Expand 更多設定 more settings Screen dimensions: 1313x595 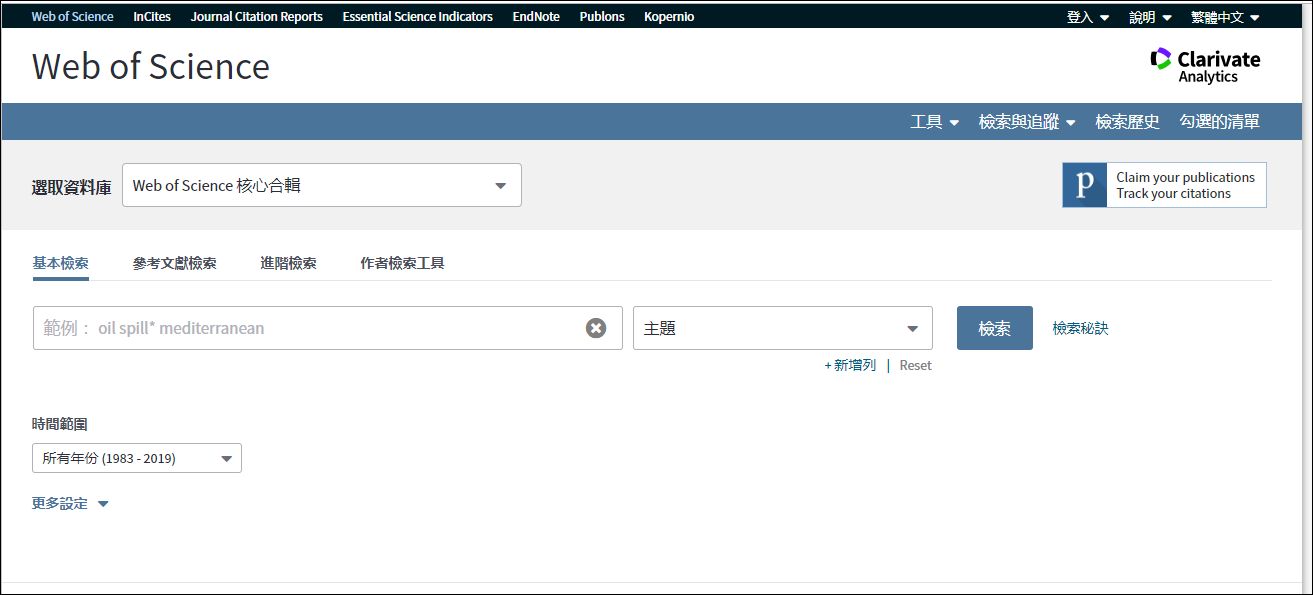click(70, 504)
